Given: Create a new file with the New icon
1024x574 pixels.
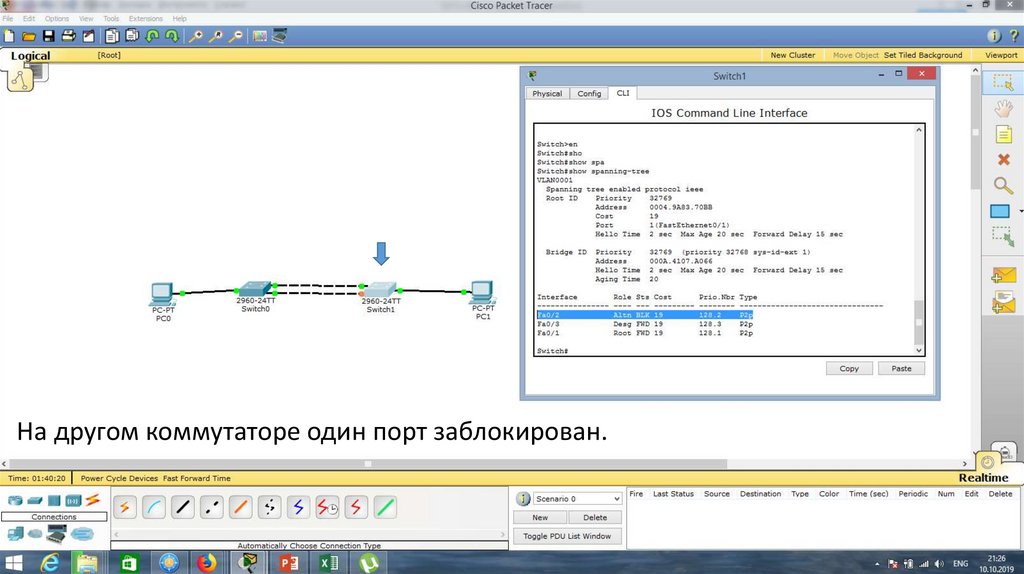Looking at the screenshot, I should [9, 37].
